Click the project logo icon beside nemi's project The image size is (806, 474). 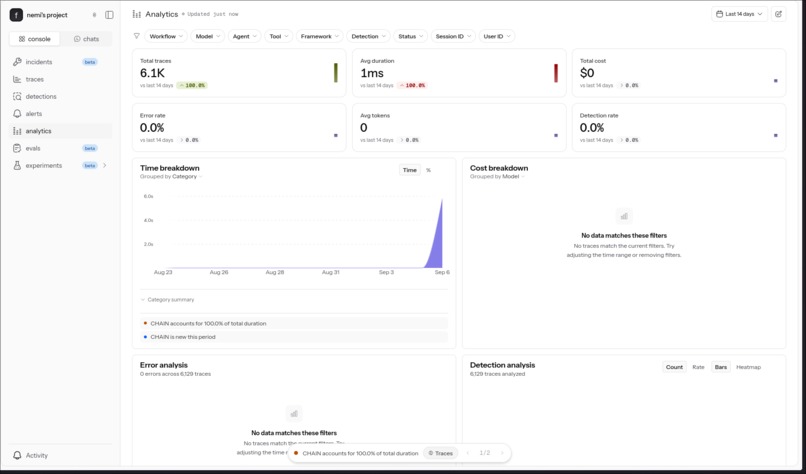click(16, 15)
